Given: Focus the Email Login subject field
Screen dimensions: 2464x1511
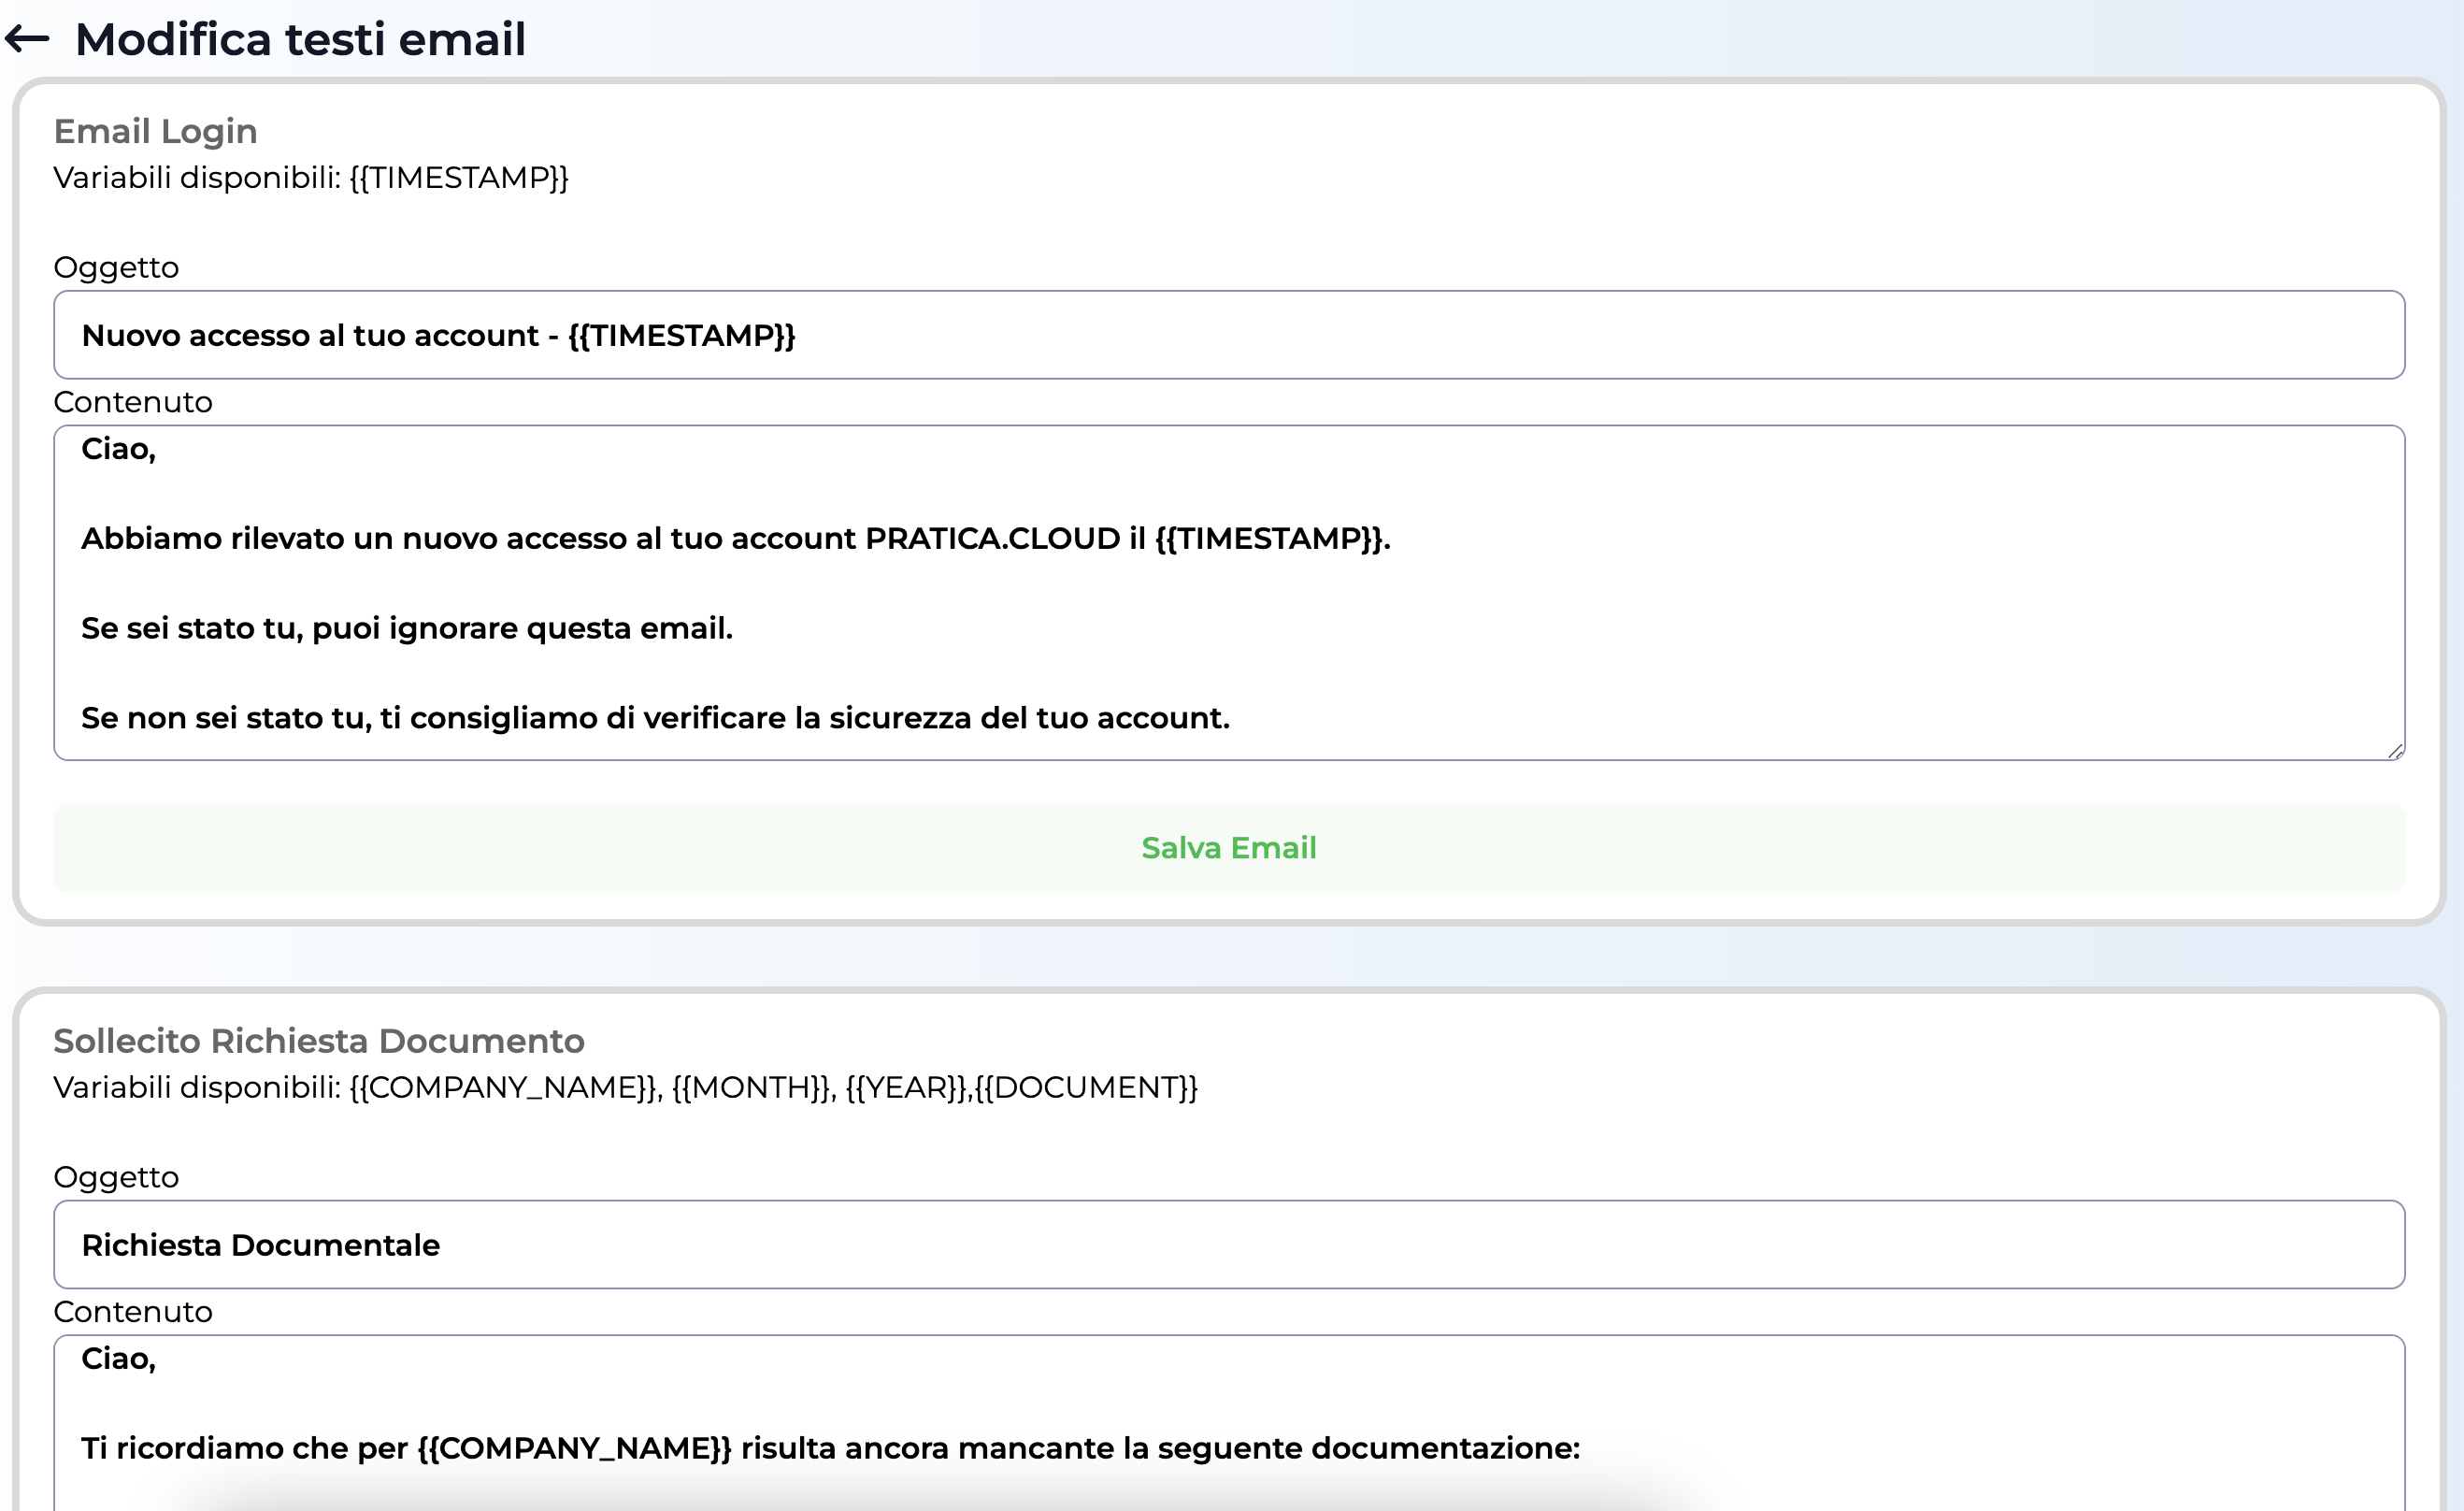Looking at the screenshot, I should pos(1228,335).
